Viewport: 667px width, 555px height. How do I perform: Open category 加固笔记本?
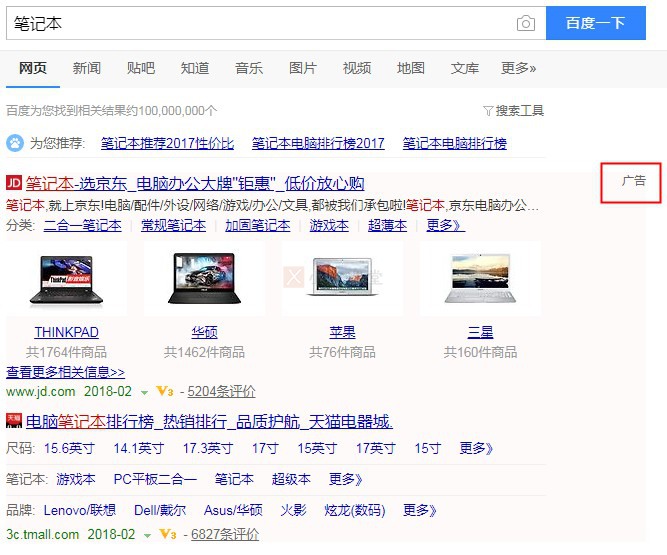[x=258, y=225]
